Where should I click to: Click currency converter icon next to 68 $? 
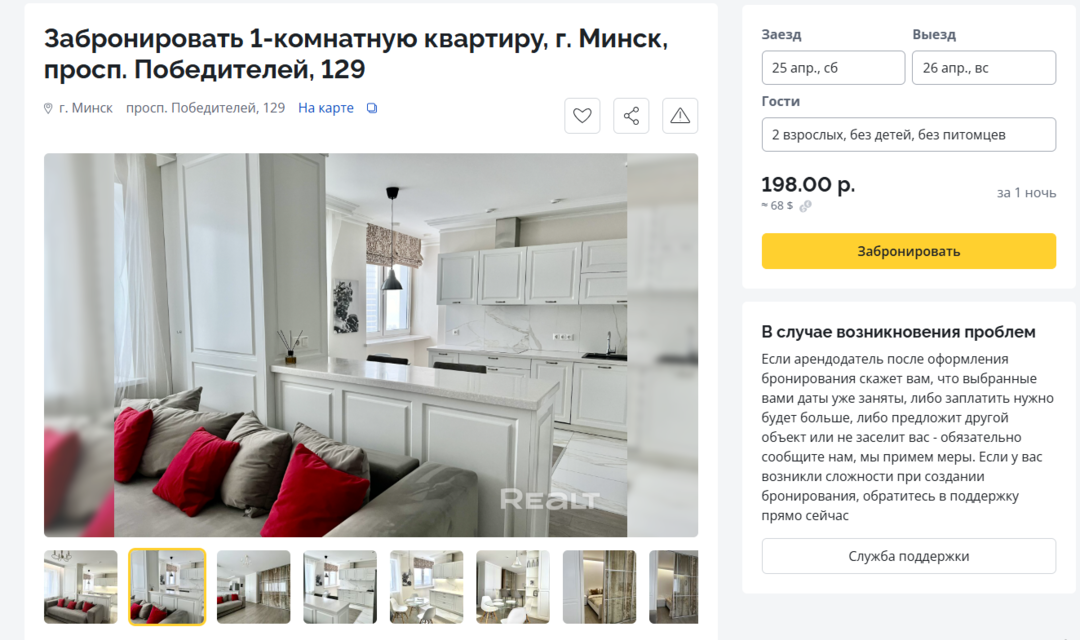[x=805, y=206]
